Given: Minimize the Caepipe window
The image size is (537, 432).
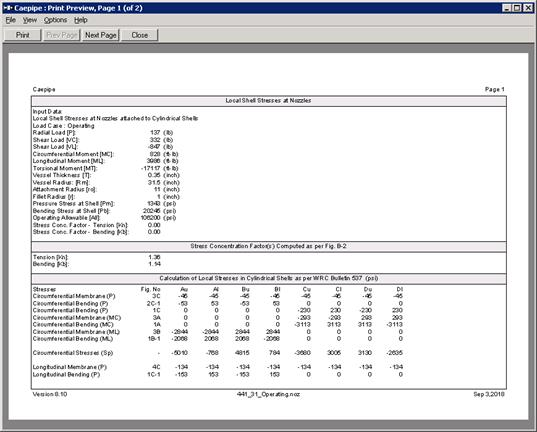Looking at the screenshot, I should 507,8.
